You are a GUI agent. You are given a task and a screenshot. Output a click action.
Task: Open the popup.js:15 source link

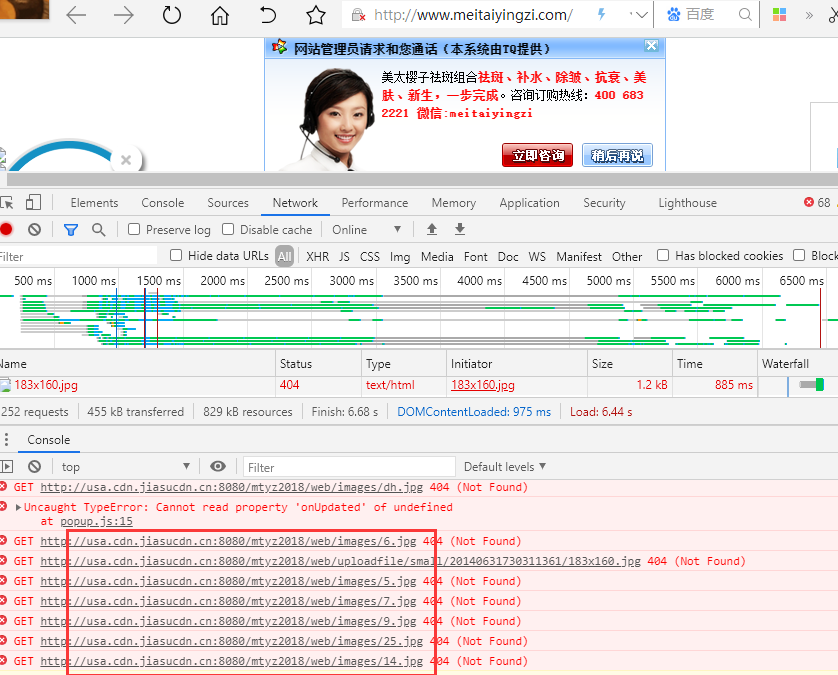[x=96, y=521]
